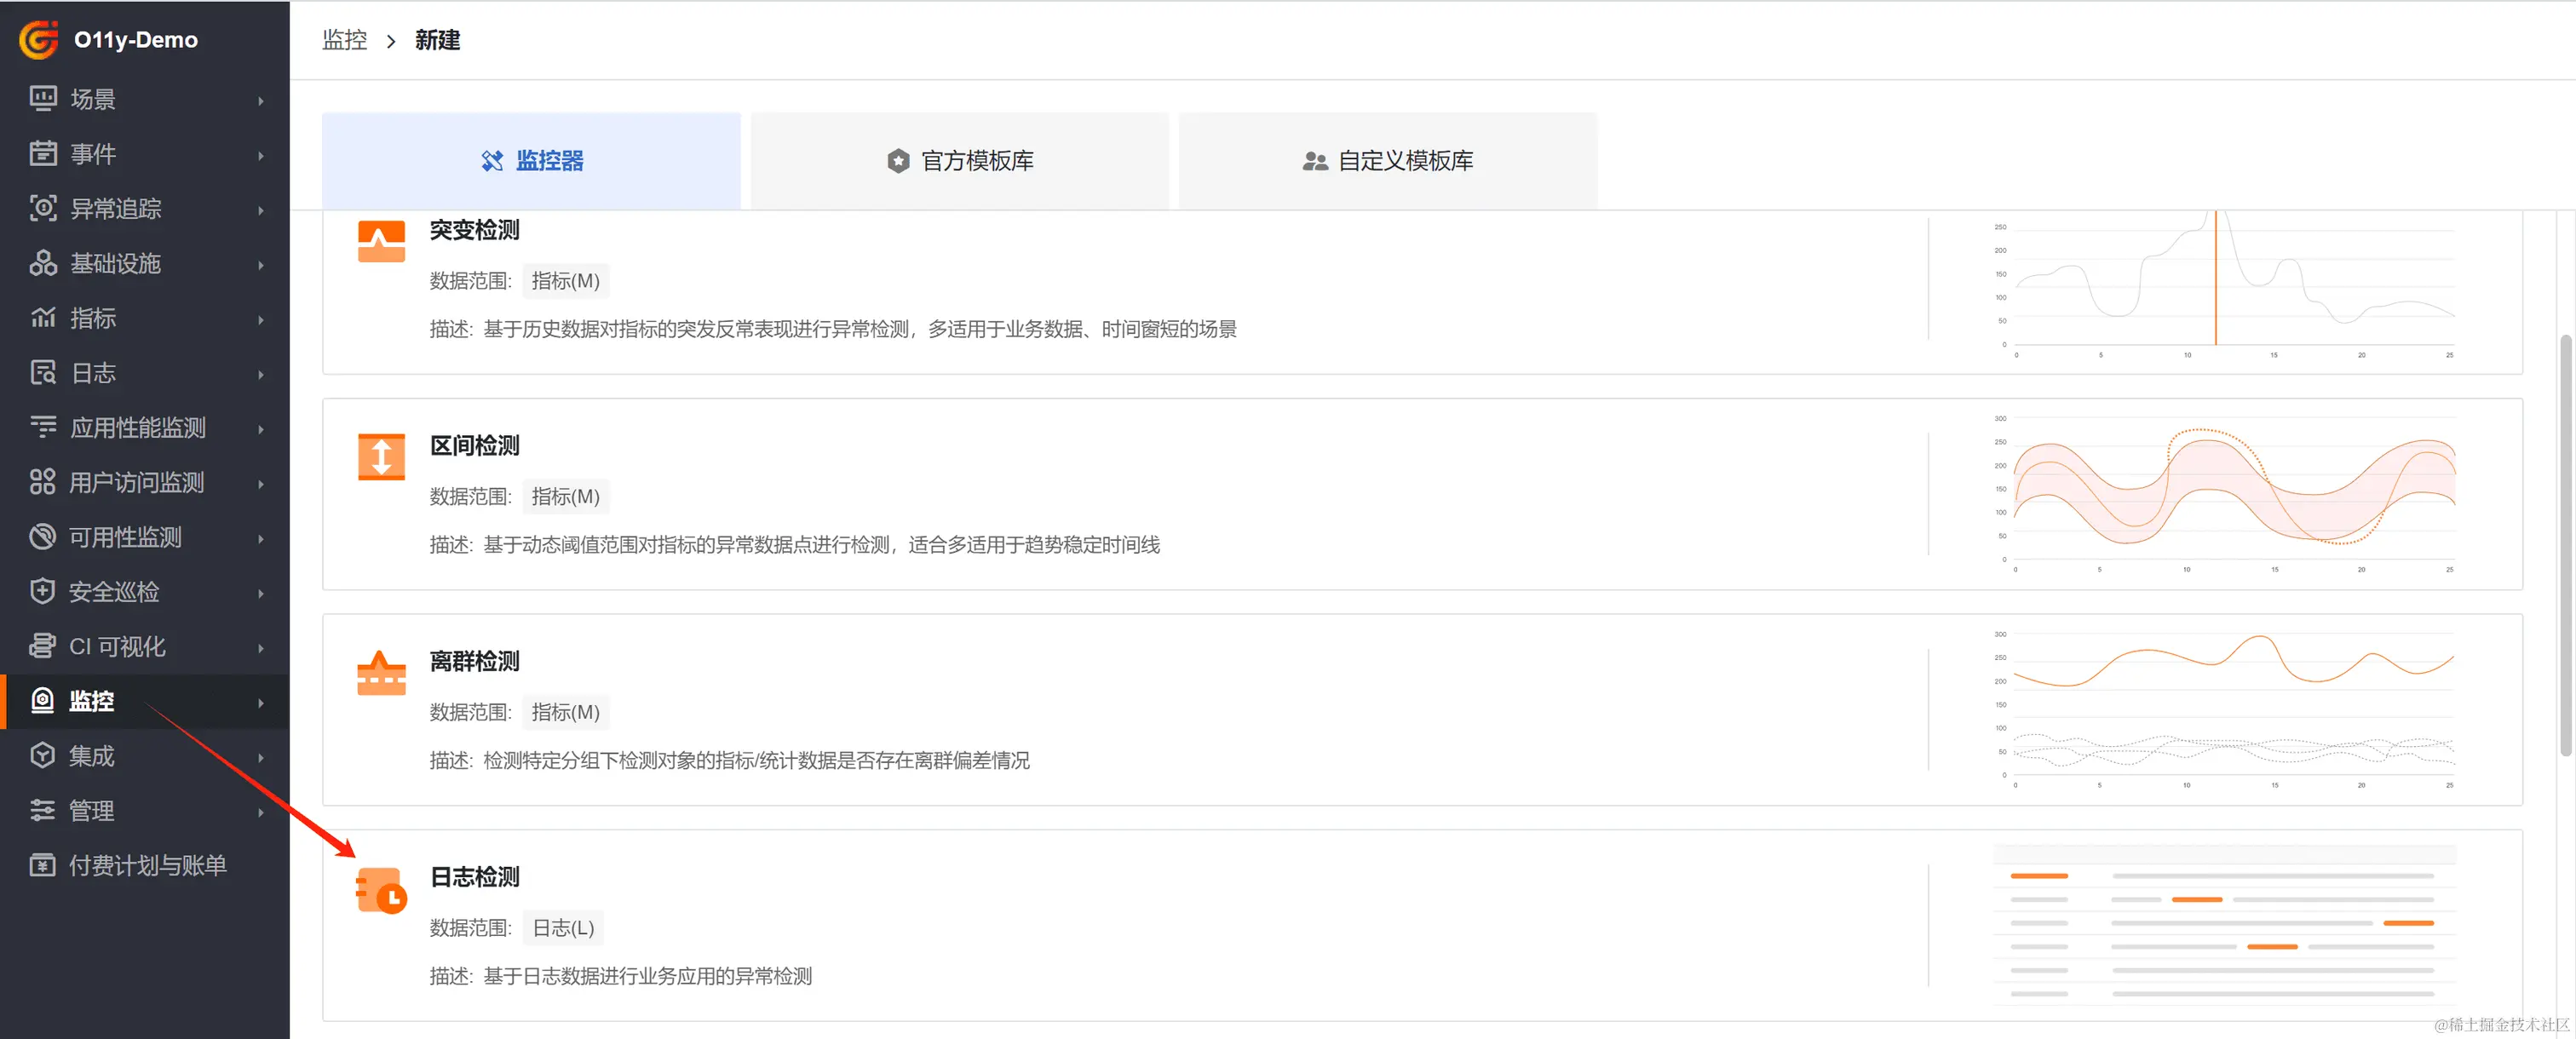The width and height of the screenshot is (2576, 1039).
Task: Select the 监控器 tab
Action: click(531, 161)
